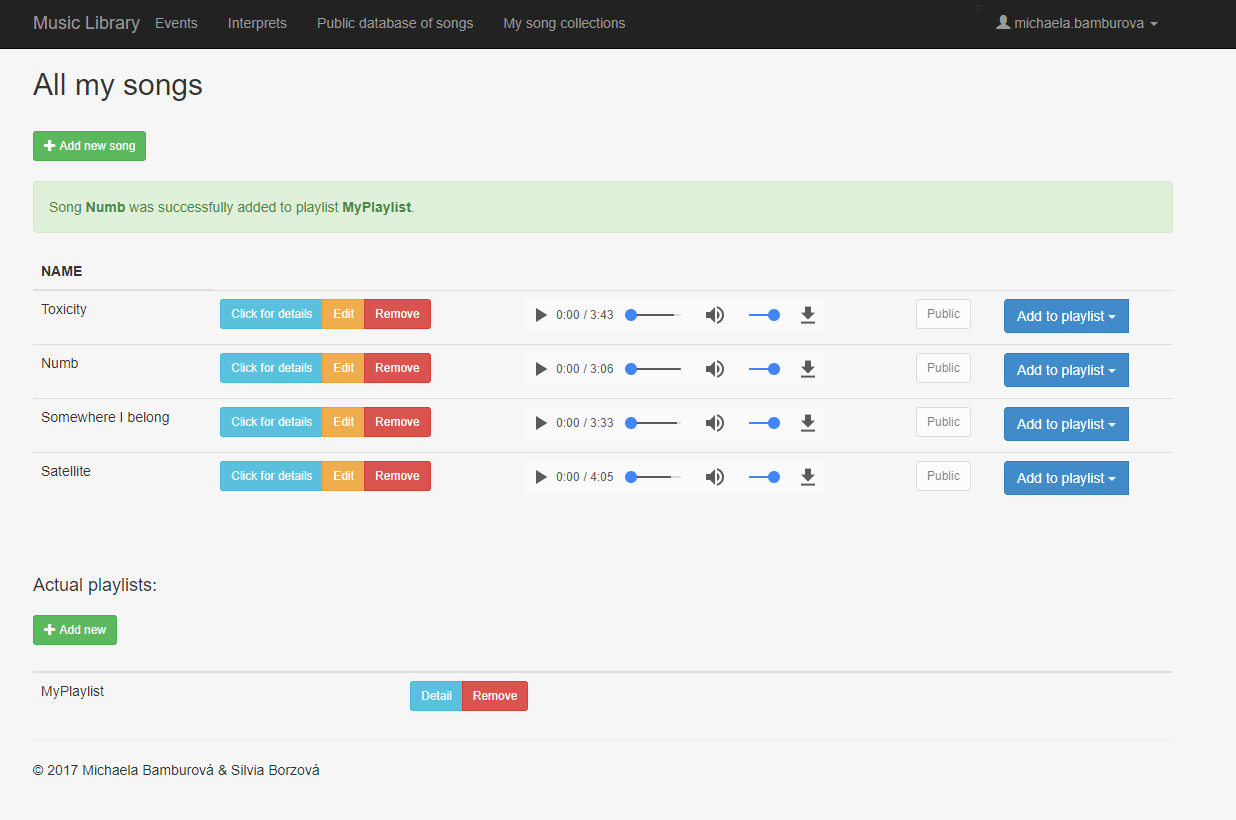Download the Numb audio file
The width and height of the screenshot is (1236, 820).
pyautogui.click(x=808, y=369)
